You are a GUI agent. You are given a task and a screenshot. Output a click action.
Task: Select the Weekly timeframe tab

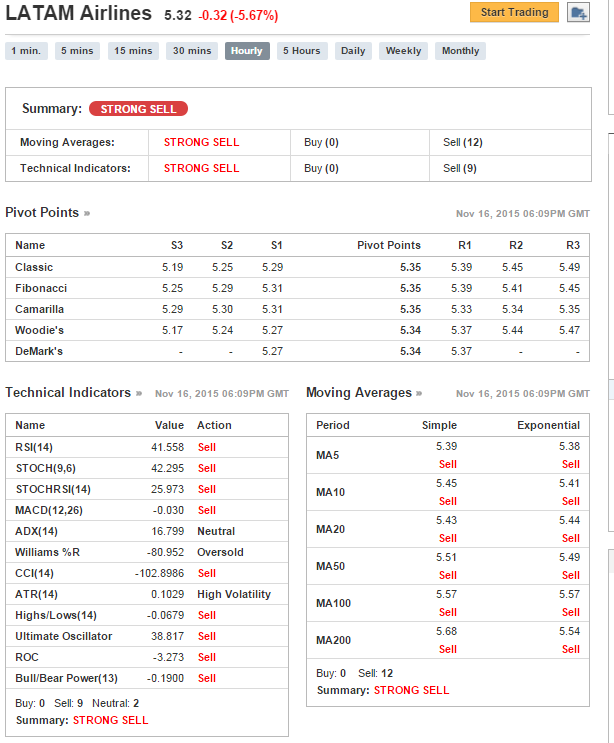click(x=403, y=51)
